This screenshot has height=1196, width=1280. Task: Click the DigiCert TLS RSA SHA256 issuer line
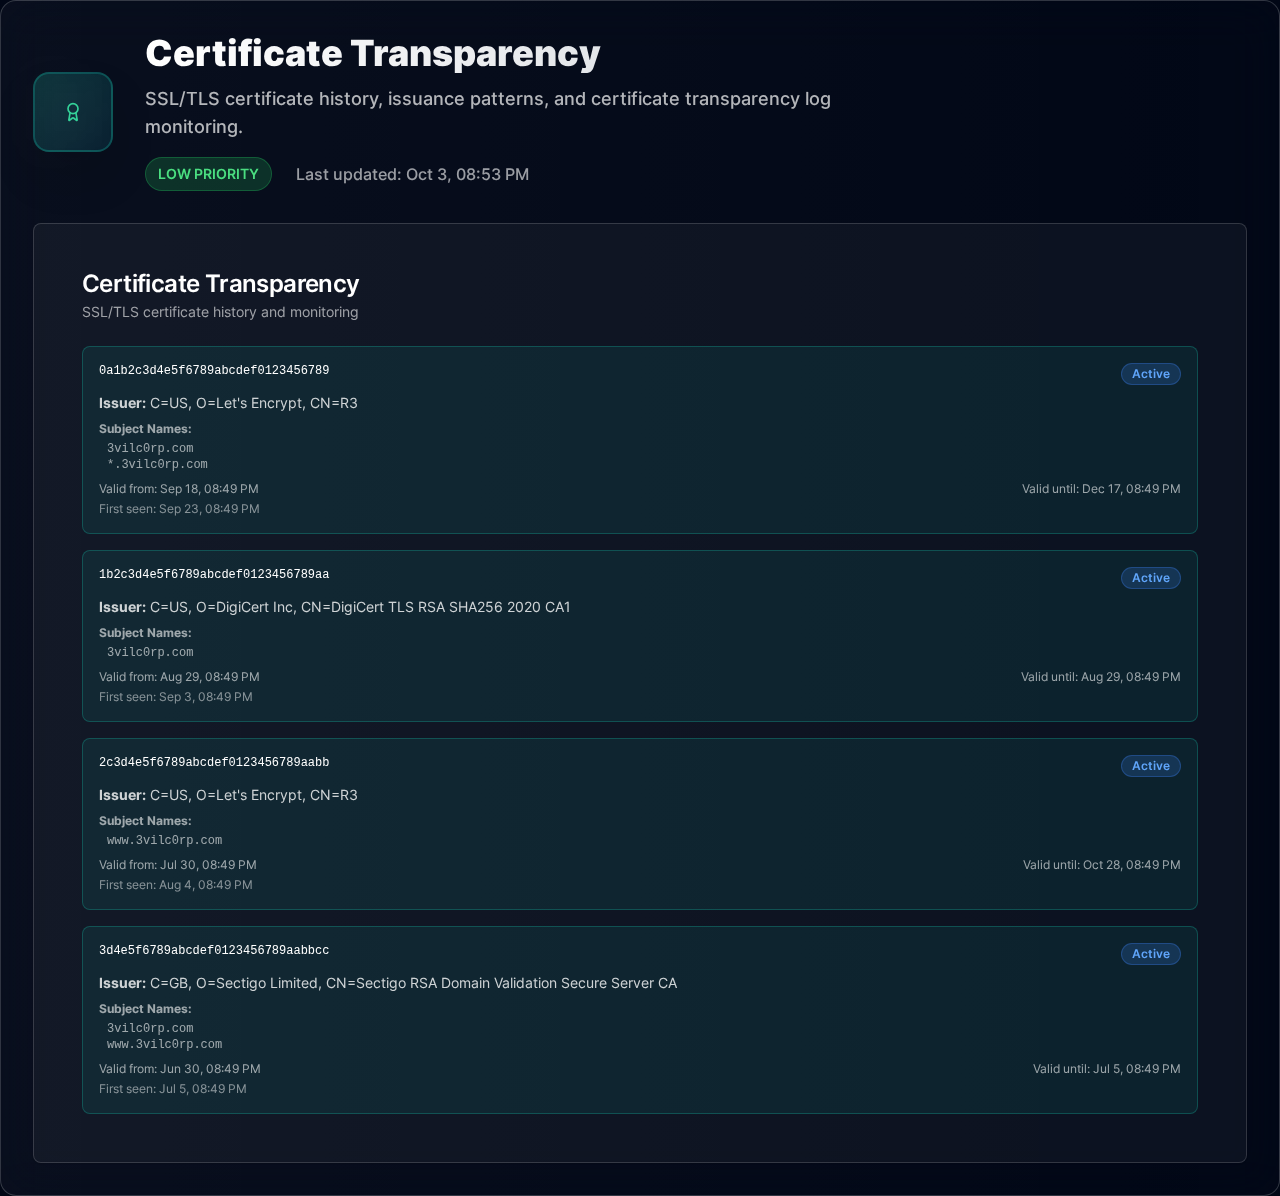[335, 607]
